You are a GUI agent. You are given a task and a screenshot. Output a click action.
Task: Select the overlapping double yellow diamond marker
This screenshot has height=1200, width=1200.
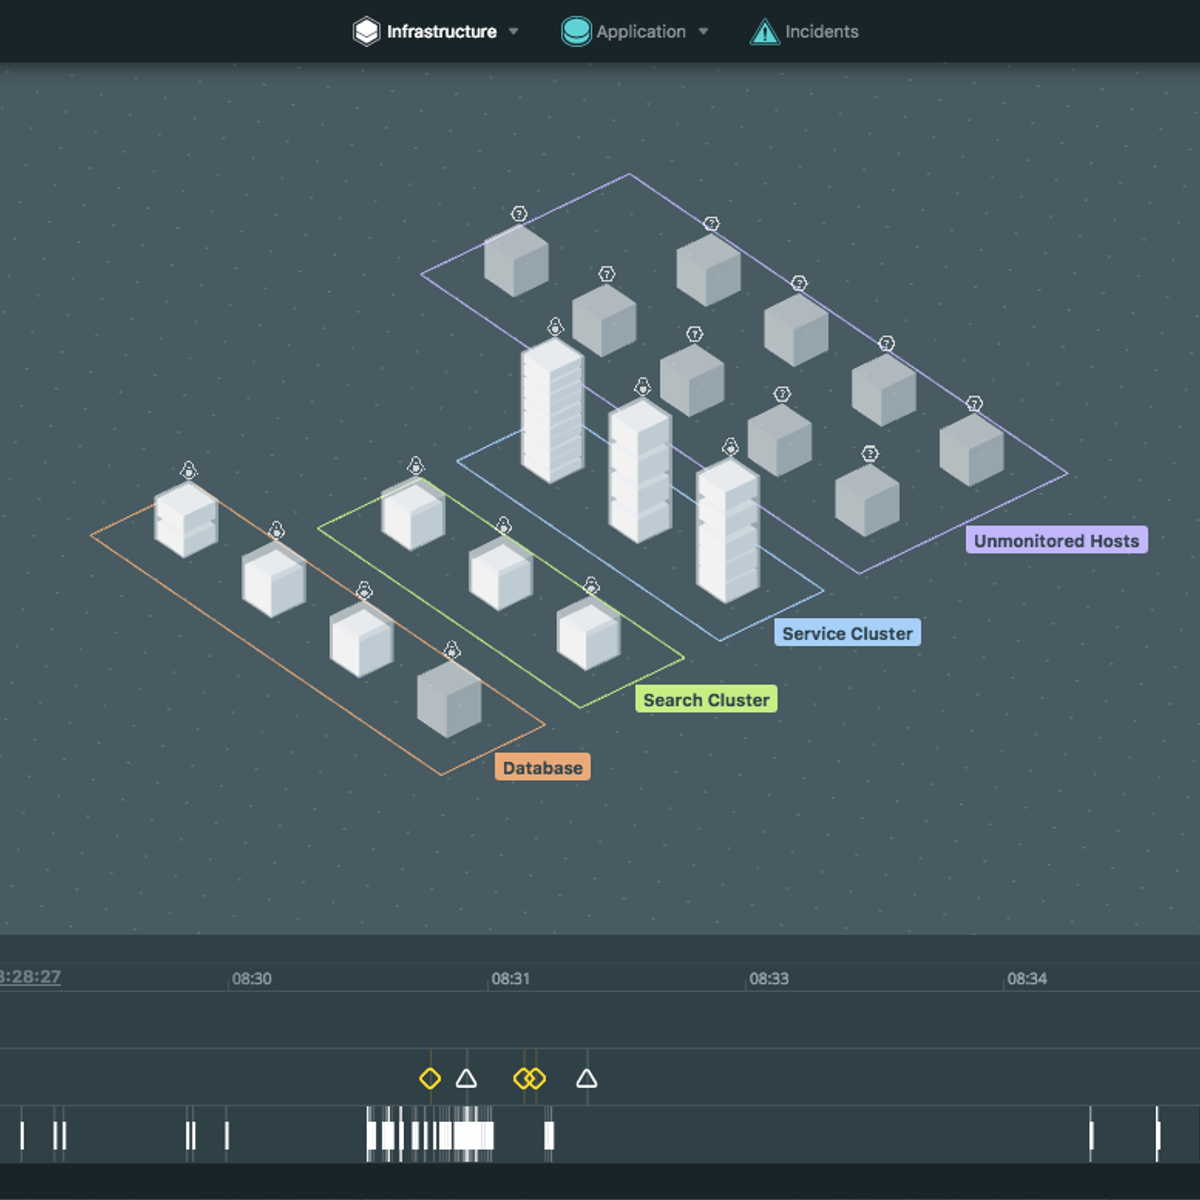pos(530,1079)
